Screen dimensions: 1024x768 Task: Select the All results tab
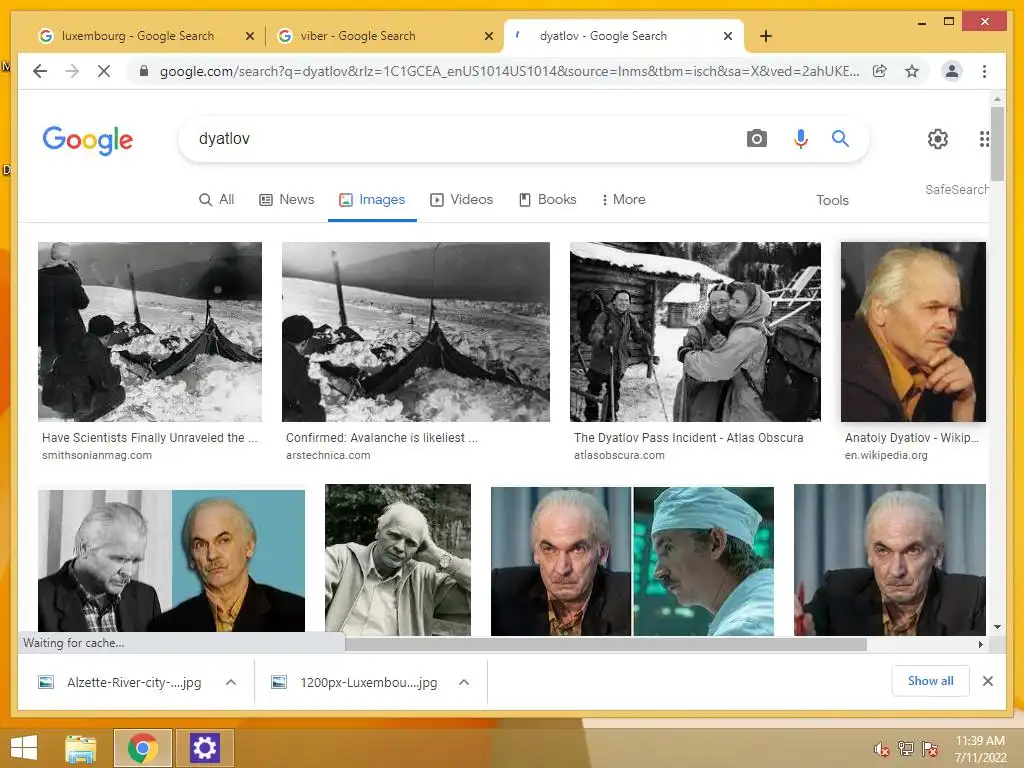(216, 200)
